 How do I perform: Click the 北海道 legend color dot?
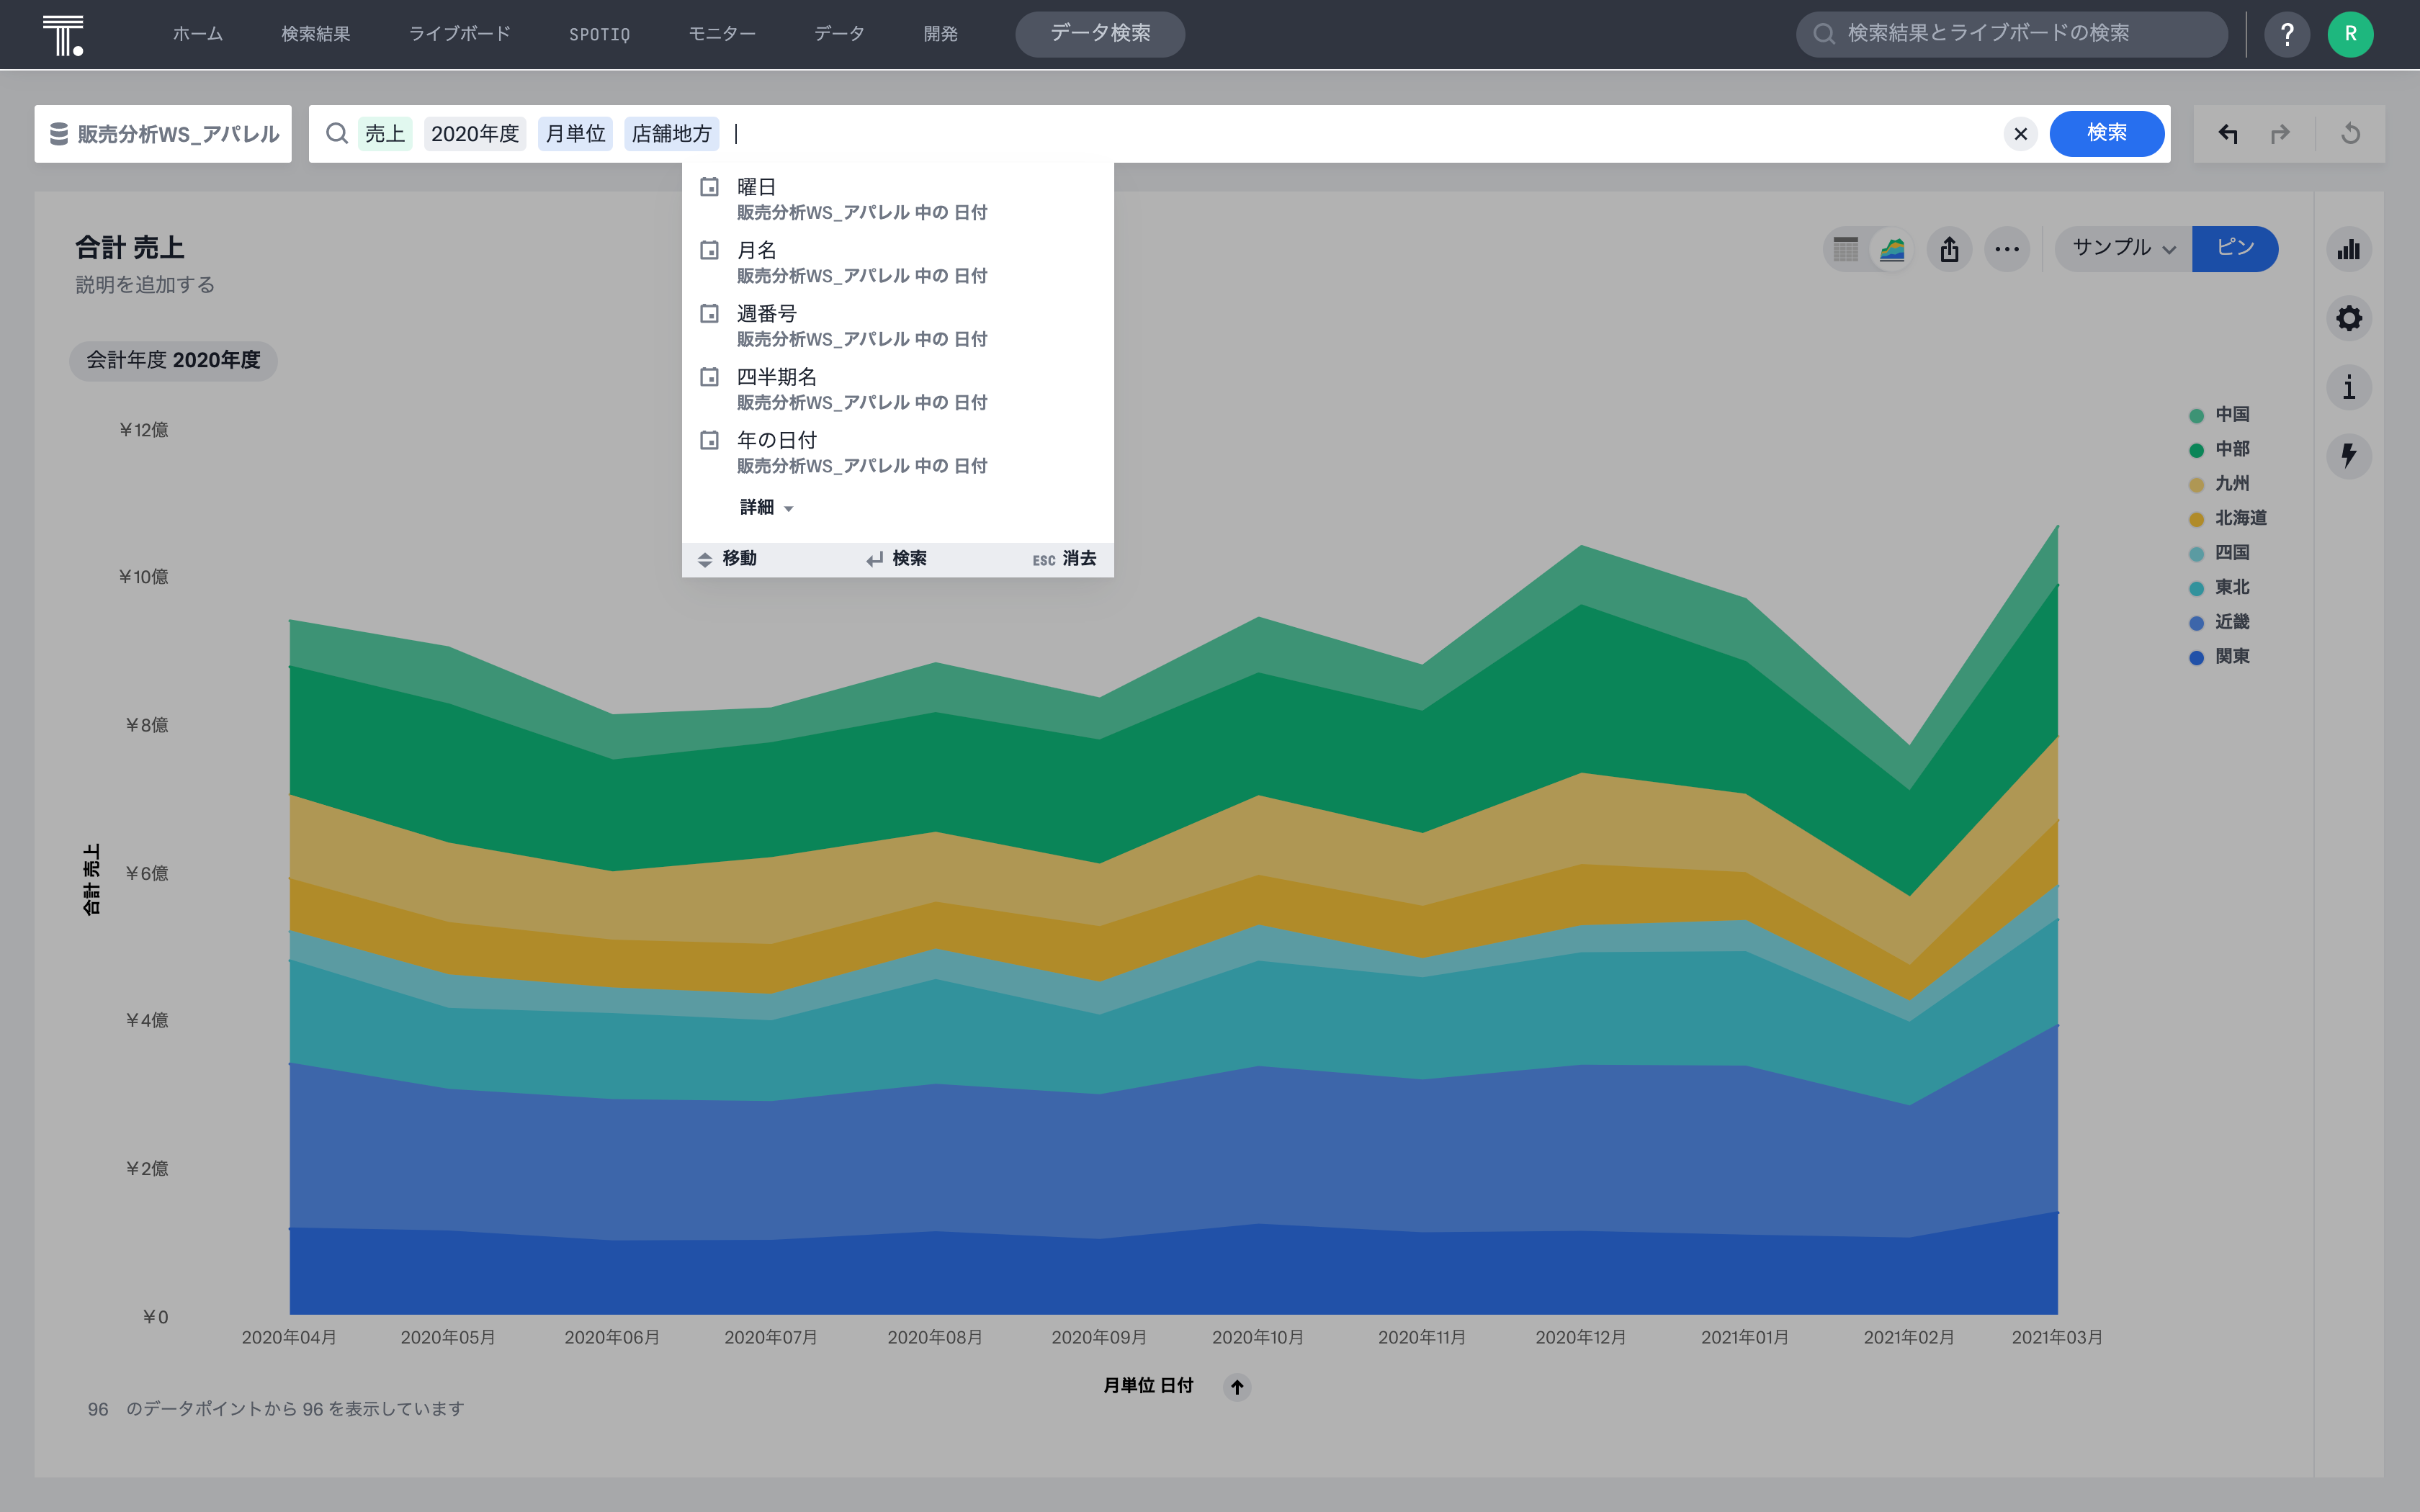pyautogui.click(x=2196, y=519)
